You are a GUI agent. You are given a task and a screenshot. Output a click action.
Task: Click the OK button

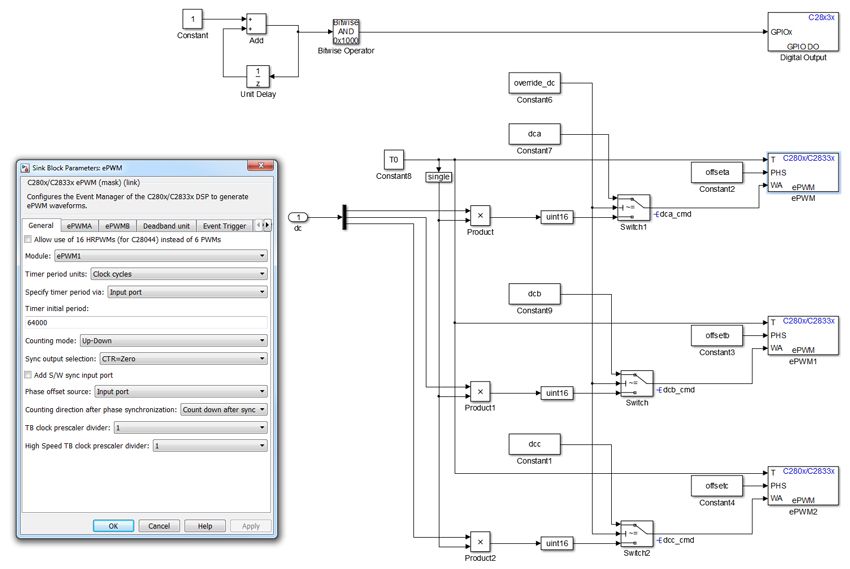113,525
